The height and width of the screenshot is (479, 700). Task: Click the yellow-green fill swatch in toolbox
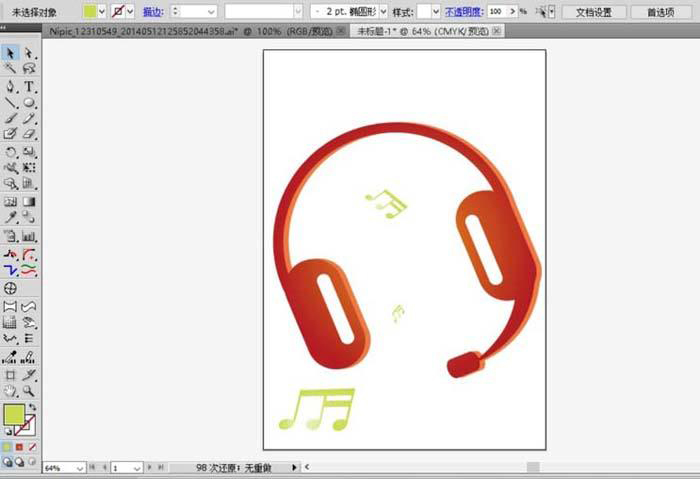pyautogui.click(x=13, y=414)
